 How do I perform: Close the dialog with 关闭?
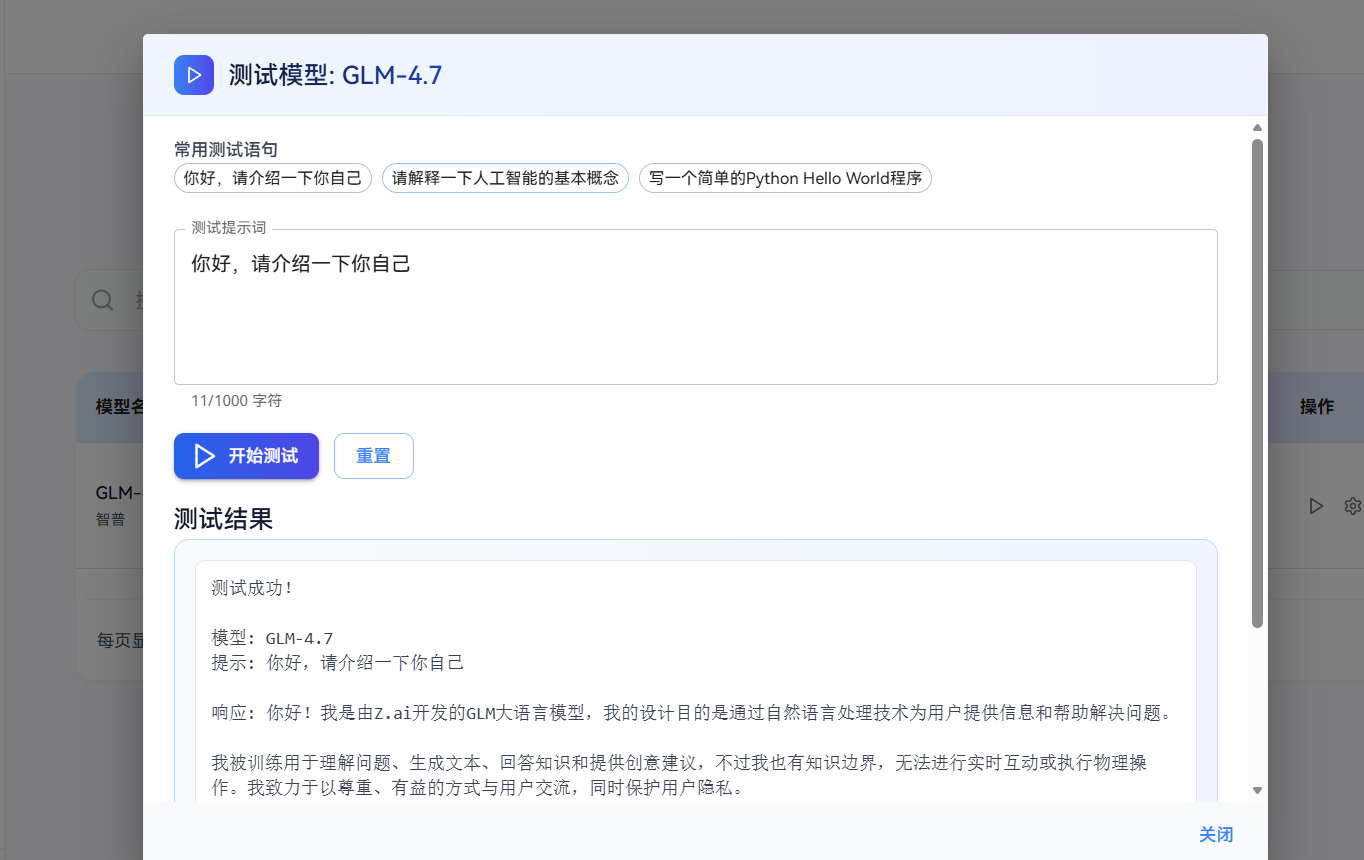click(1216, 835)
